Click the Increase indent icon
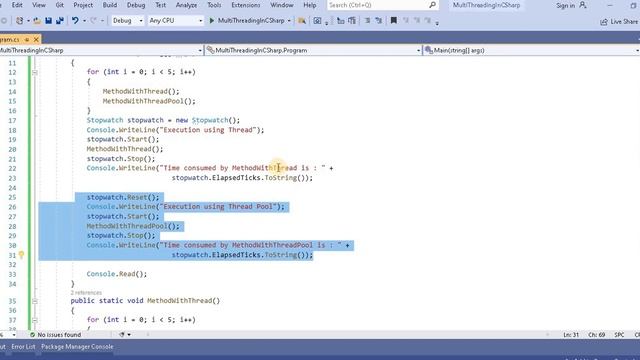 [352, 20]
